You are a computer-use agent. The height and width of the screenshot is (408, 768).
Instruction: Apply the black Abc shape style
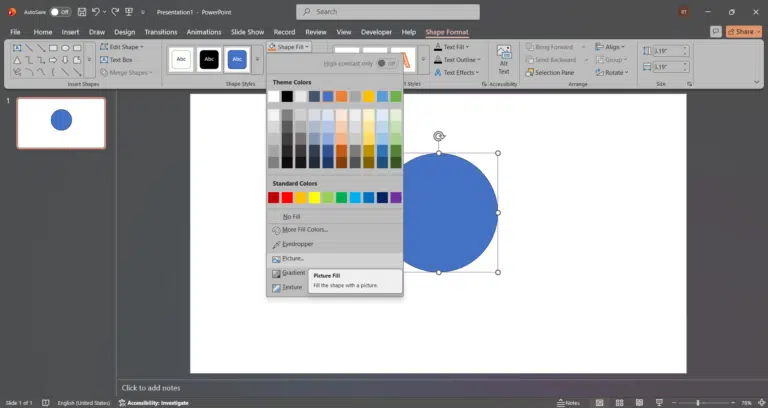tap(209, 59)
